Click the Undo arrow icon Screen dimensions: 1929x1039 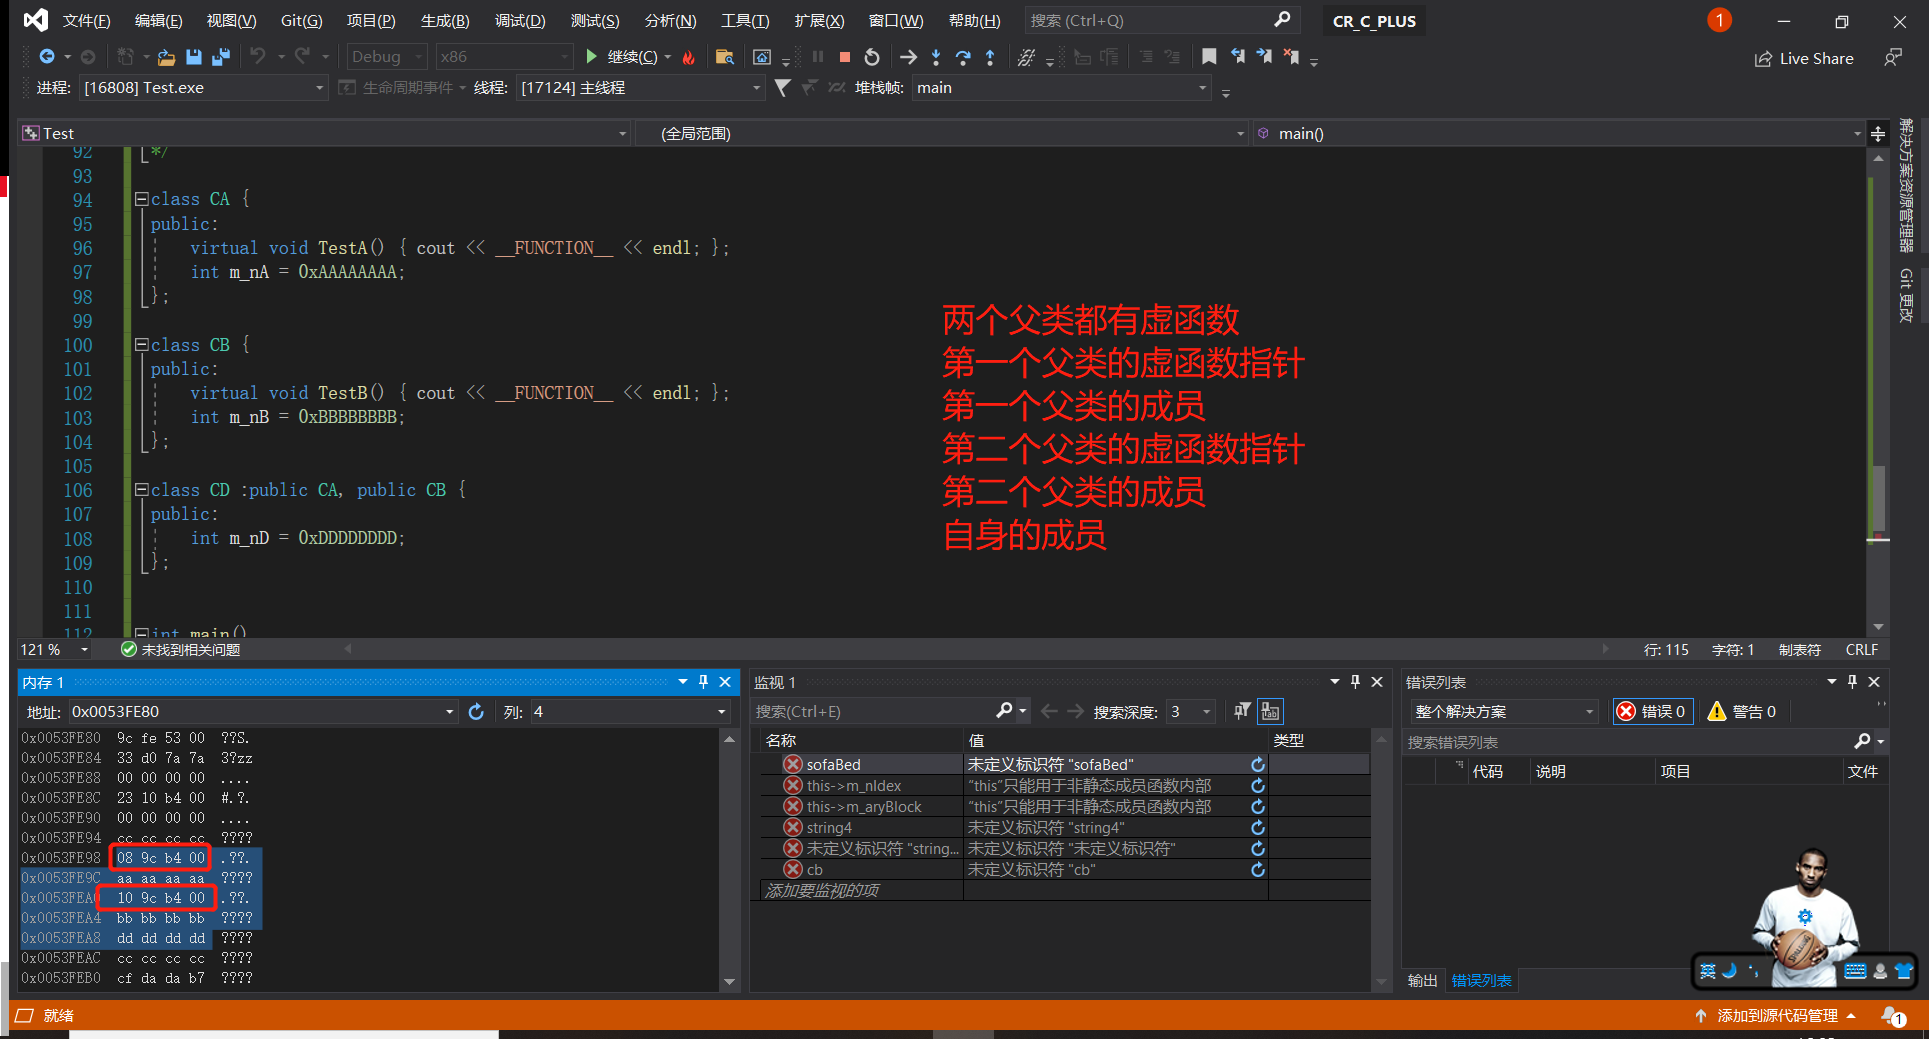[258, 57]
